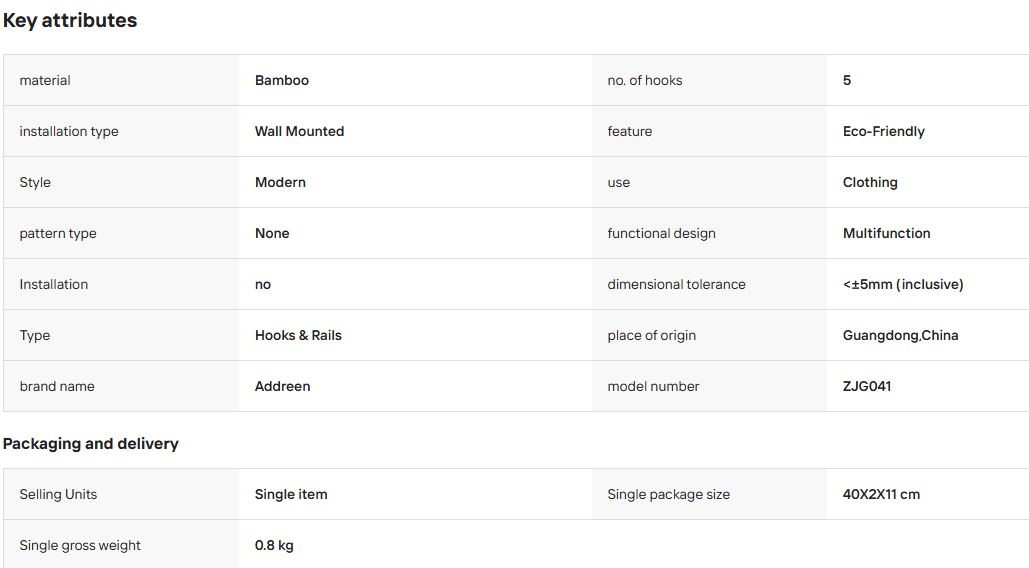
Task: Click the Eco-Friendly feature value
Action: point(883,131)
